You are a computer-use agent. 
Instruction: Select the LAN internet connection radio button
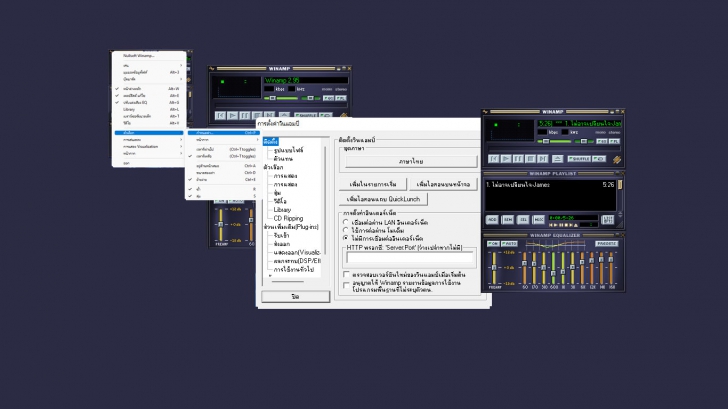[345, 222]
